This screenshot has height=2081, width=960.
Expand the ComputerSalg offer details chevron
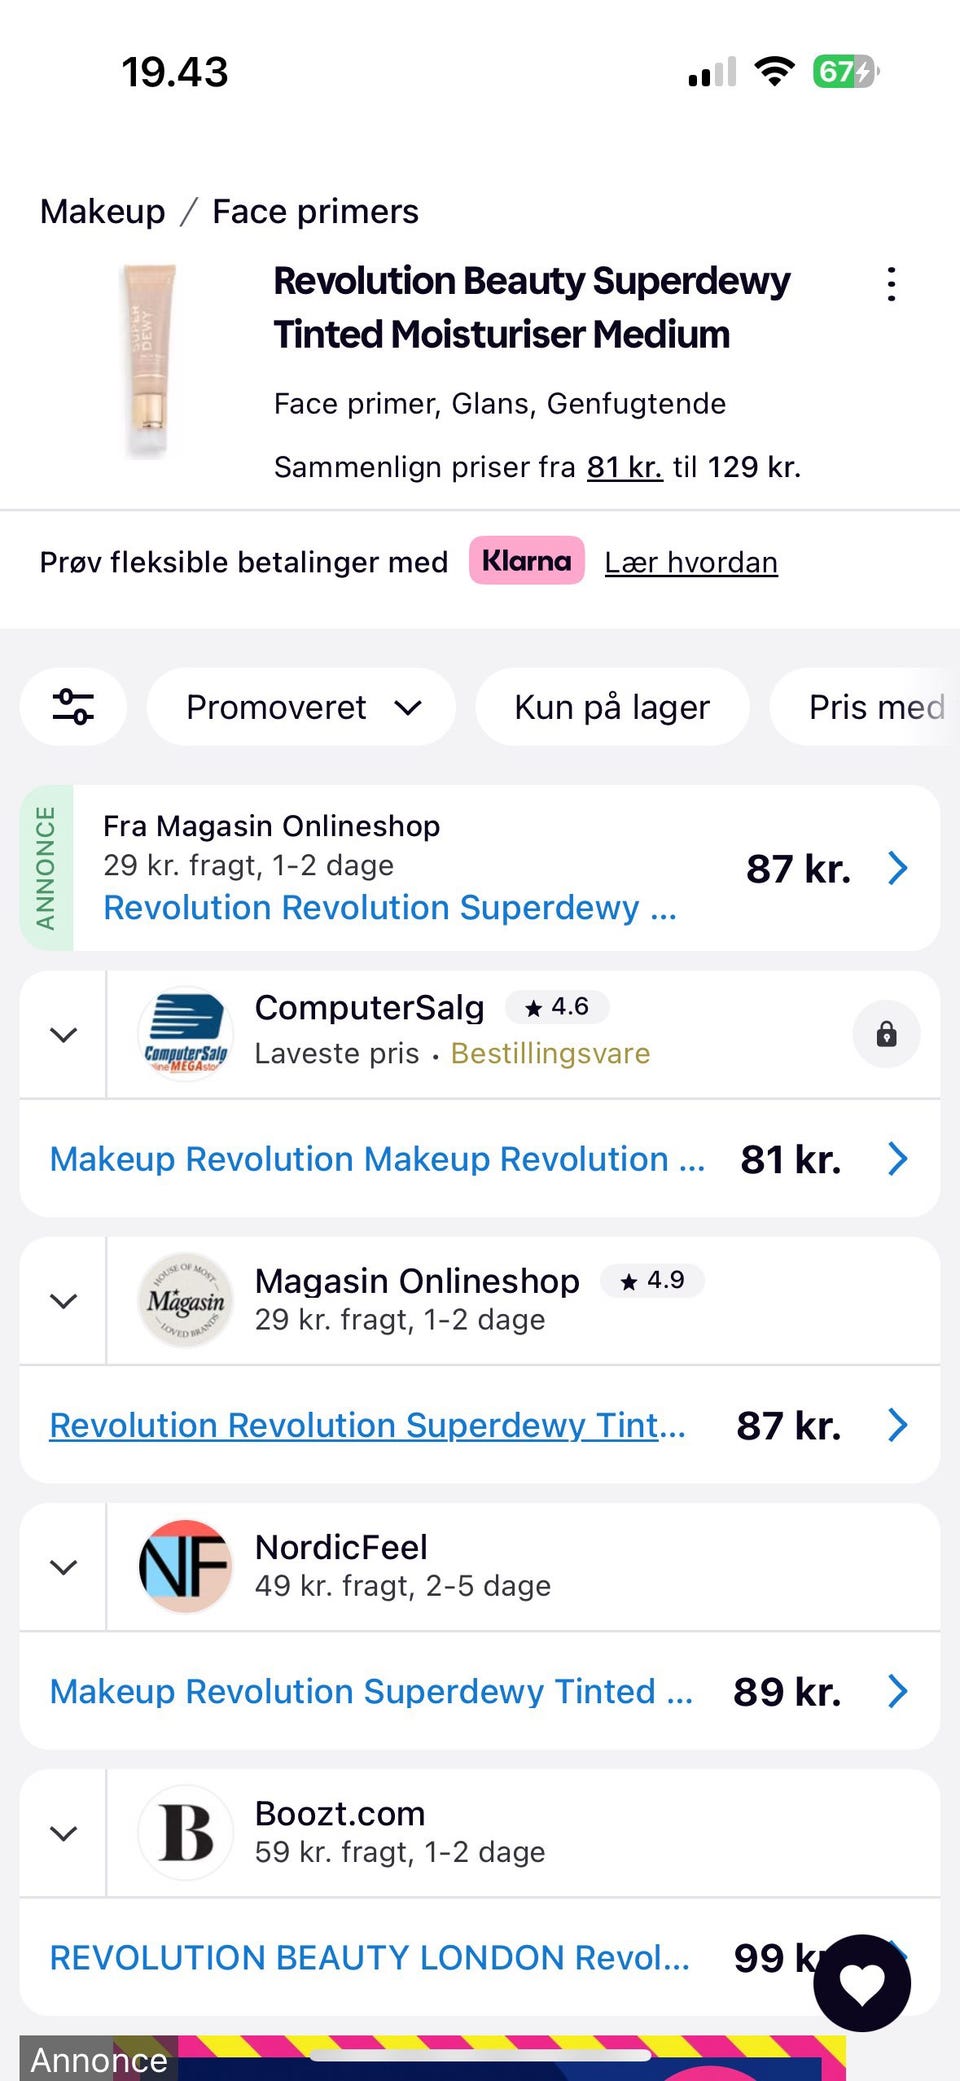click(x=63, y=1034)
